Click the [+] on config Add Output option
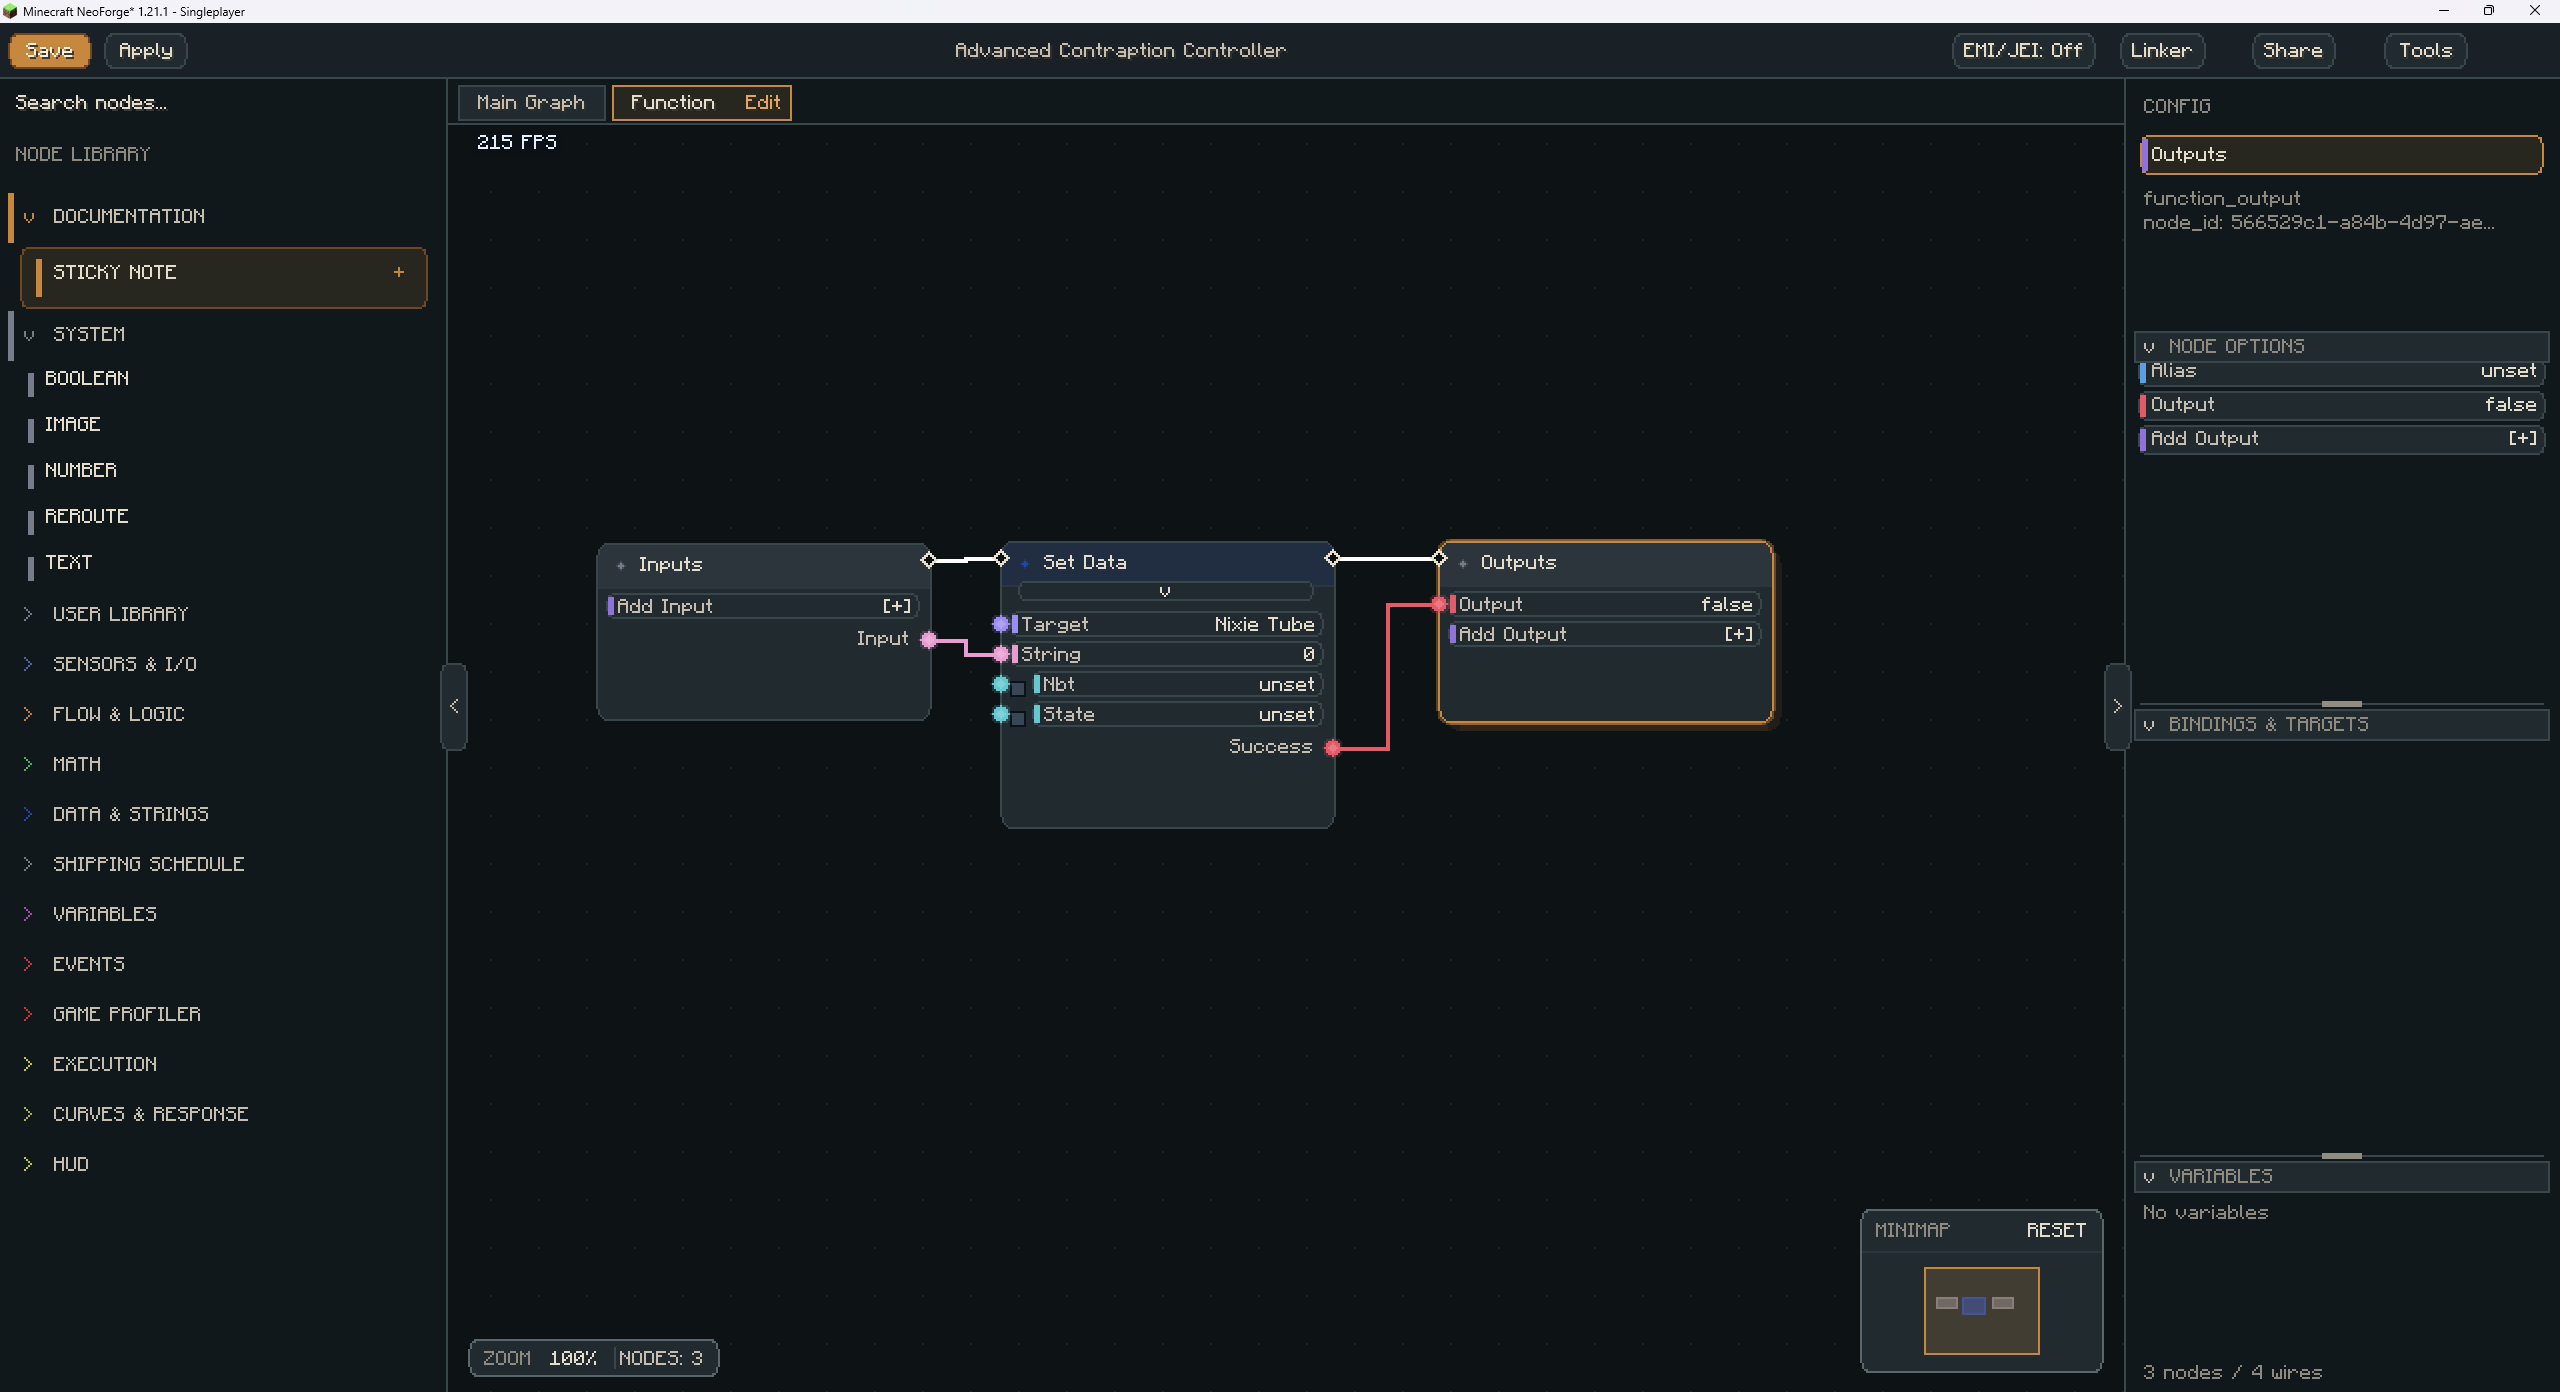2560x1392 pixels. coord(2523,438)
